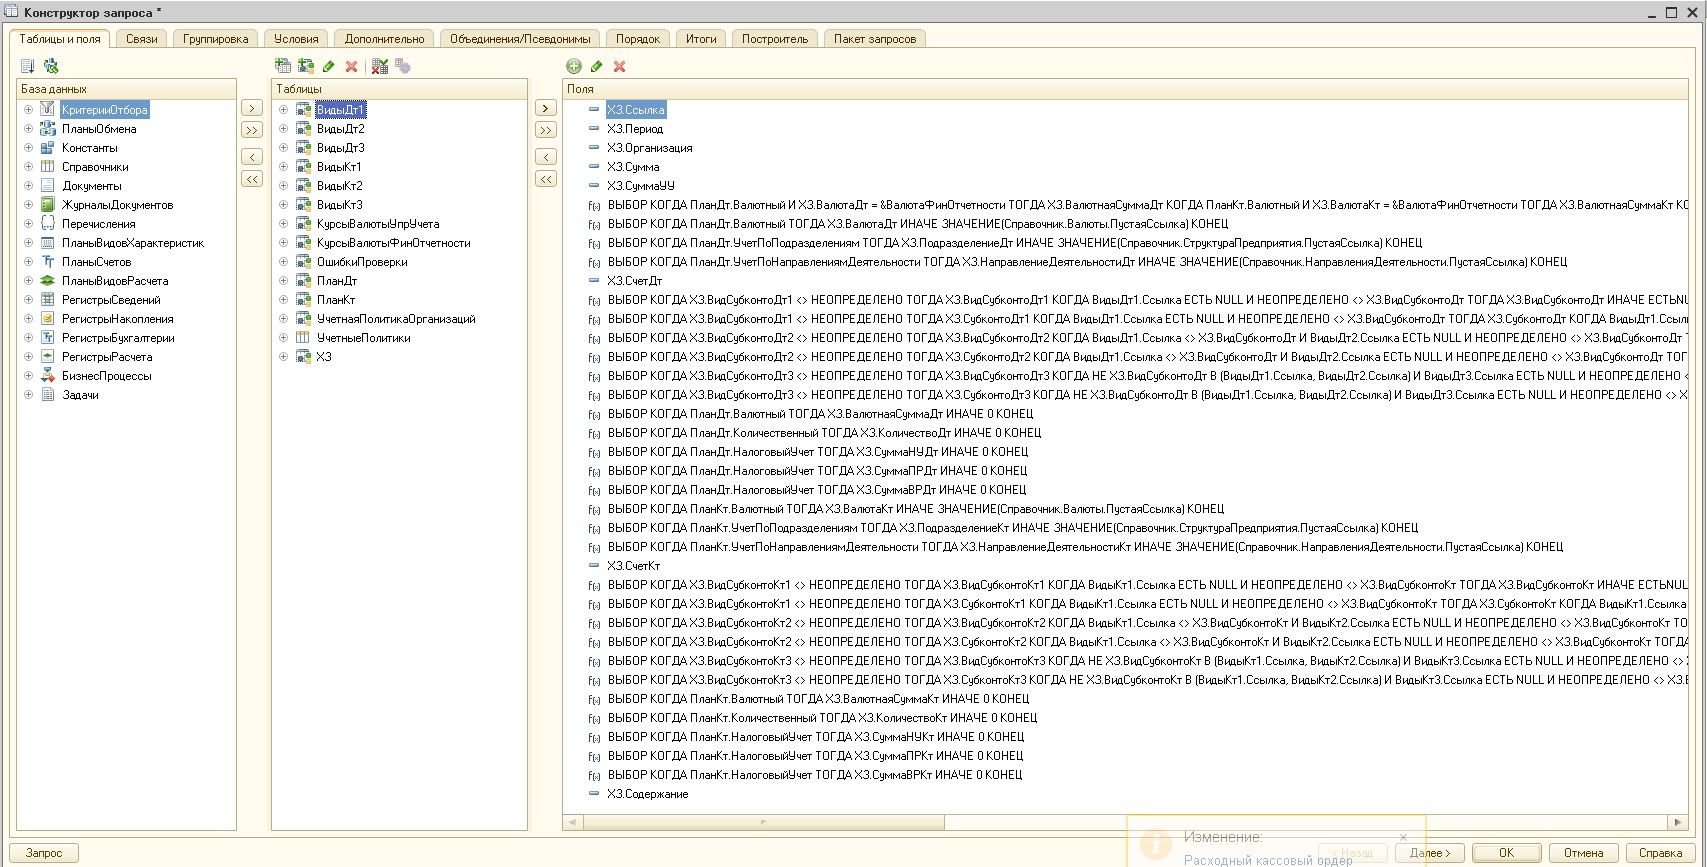1707x867 pixels.
Task: Open the Построитель tab
Action: (775, 38)
